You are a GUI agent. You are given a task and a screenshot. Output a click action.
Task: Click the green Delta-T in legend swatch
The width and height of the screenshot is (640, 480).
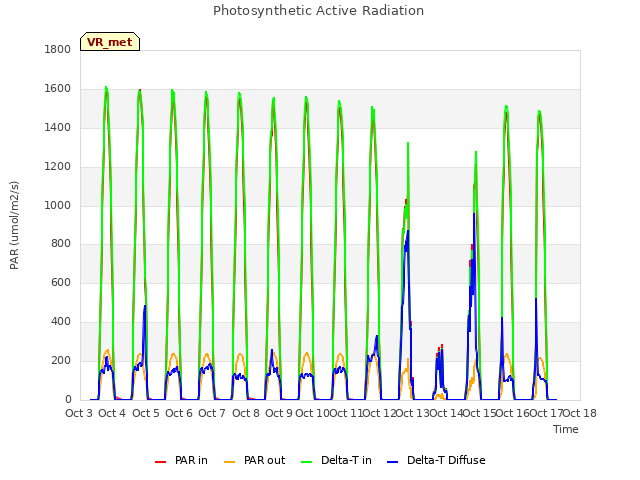pyautogui.click(x=307, y=462)
